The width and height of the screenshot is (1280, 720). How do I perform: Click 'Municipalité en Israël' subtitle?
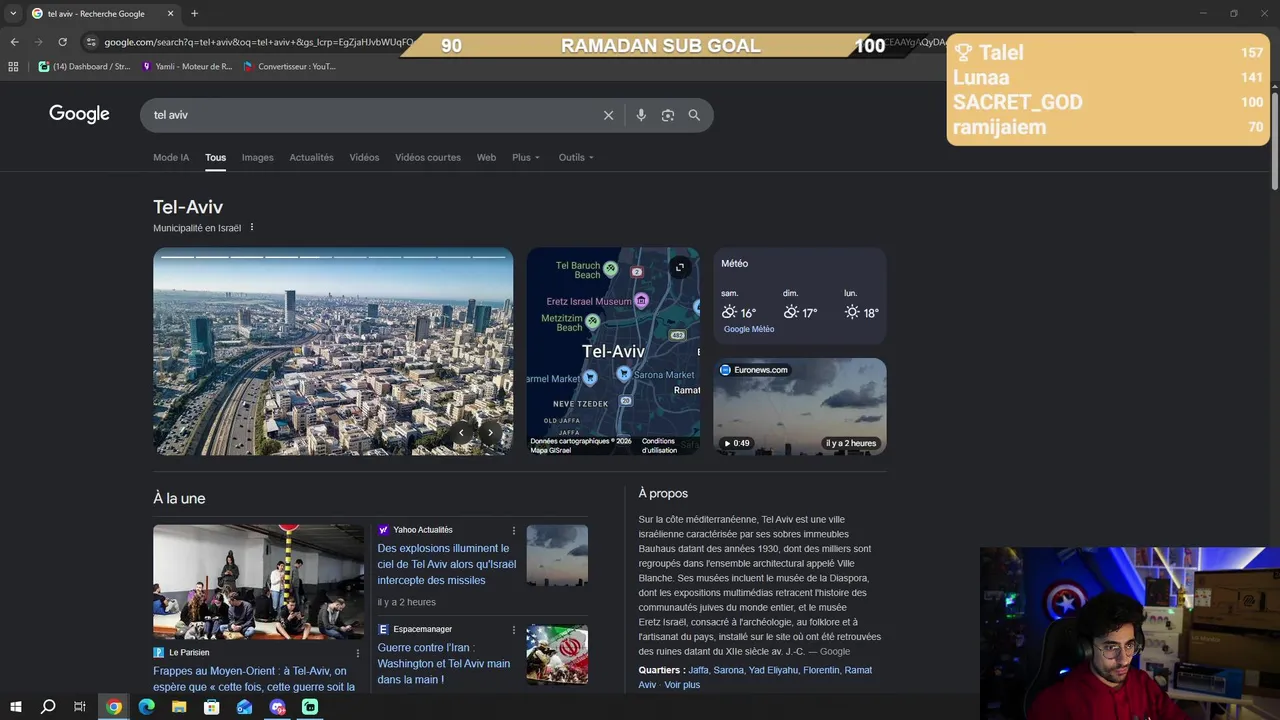pos(197,228)
